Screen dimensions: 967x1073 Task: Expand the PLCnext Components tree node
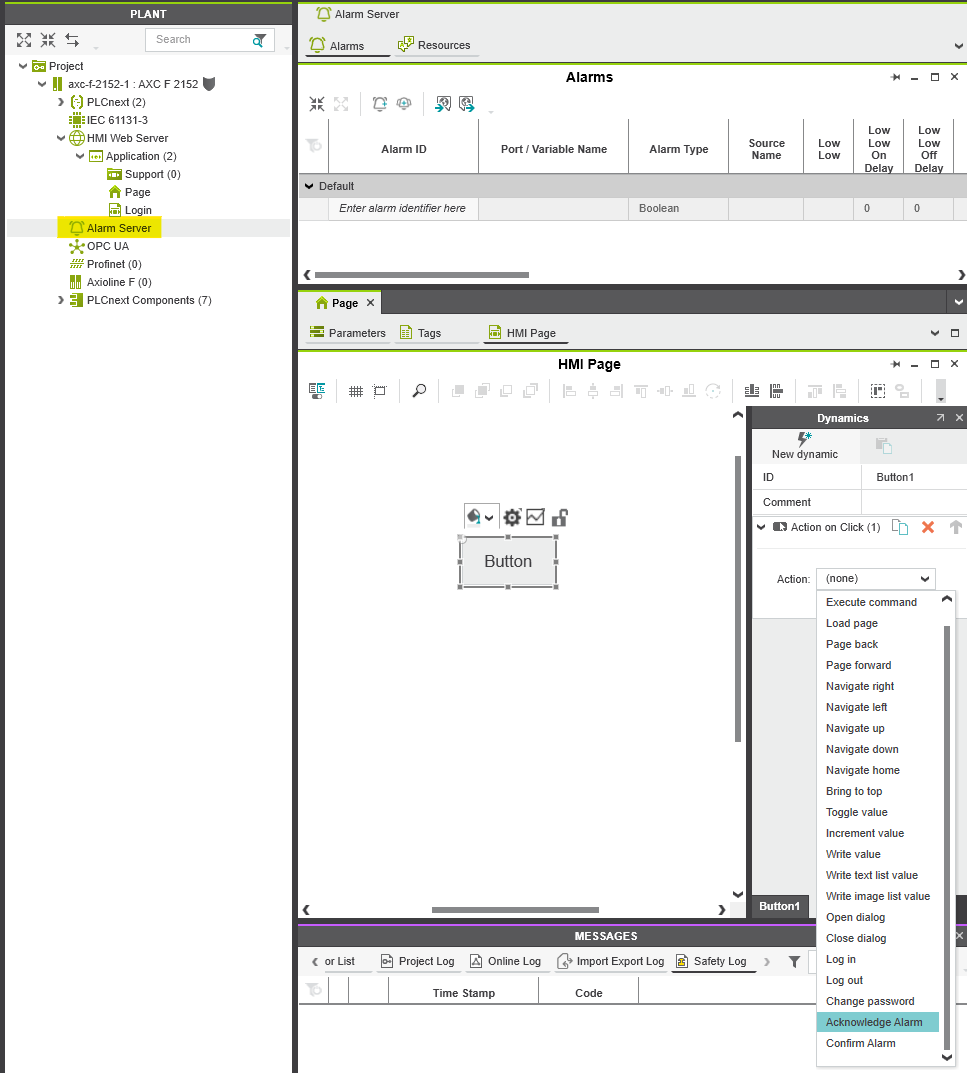[x=61, y=300]
